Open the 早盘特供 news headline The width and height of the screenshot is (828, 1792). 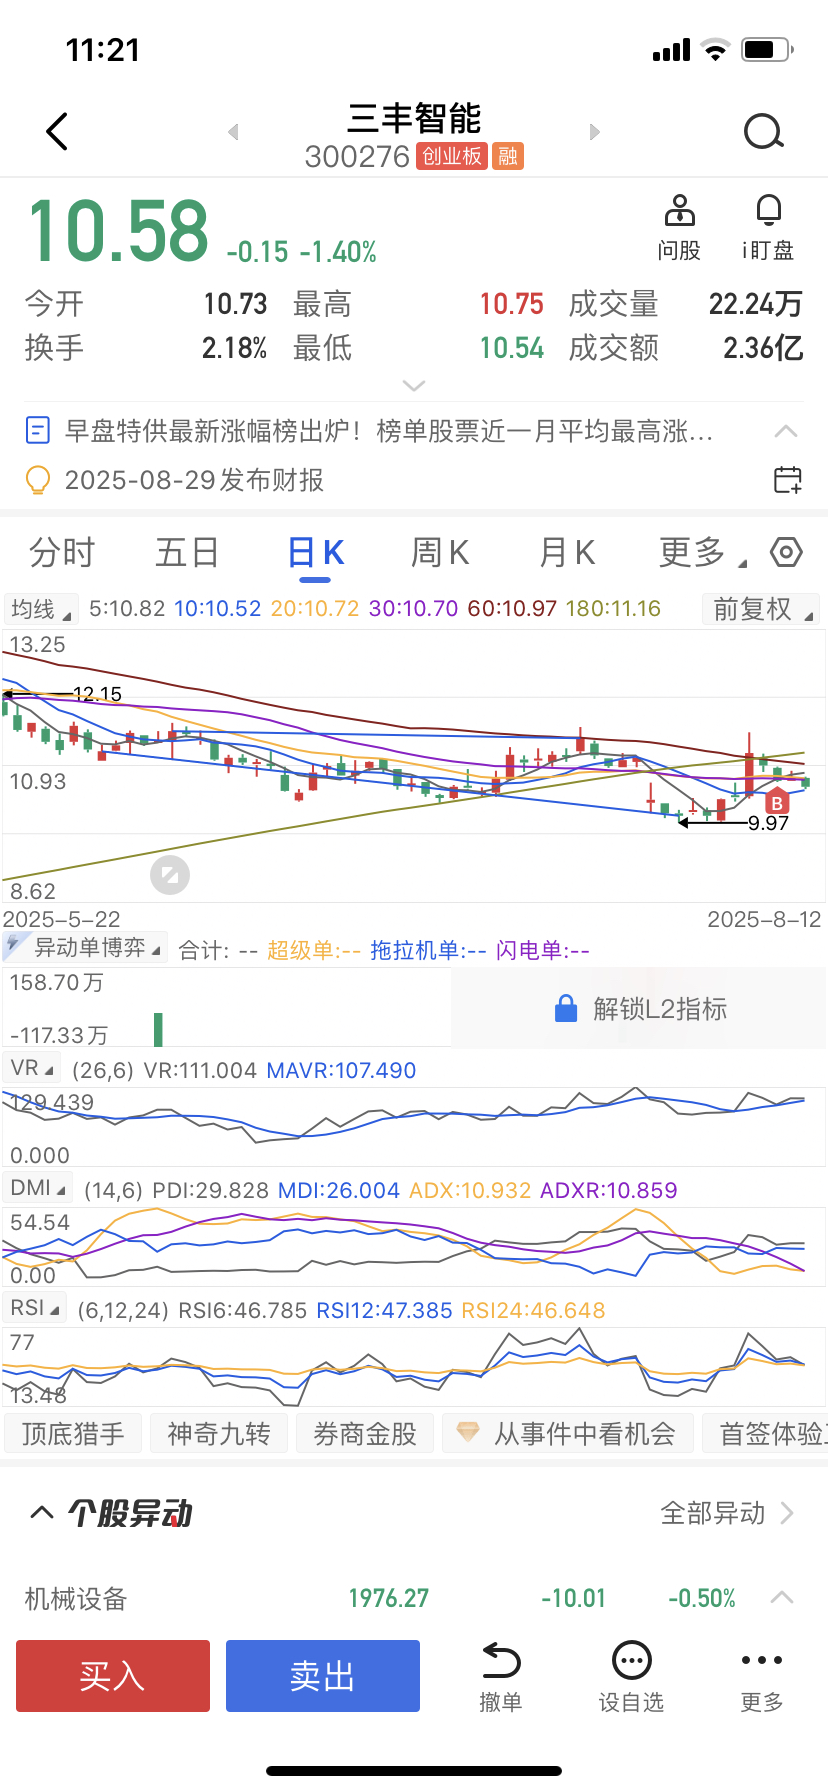click(389, 431)
